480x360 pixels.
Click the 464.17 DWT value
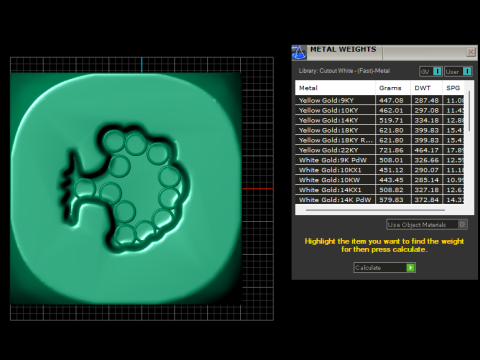point(427,150)
